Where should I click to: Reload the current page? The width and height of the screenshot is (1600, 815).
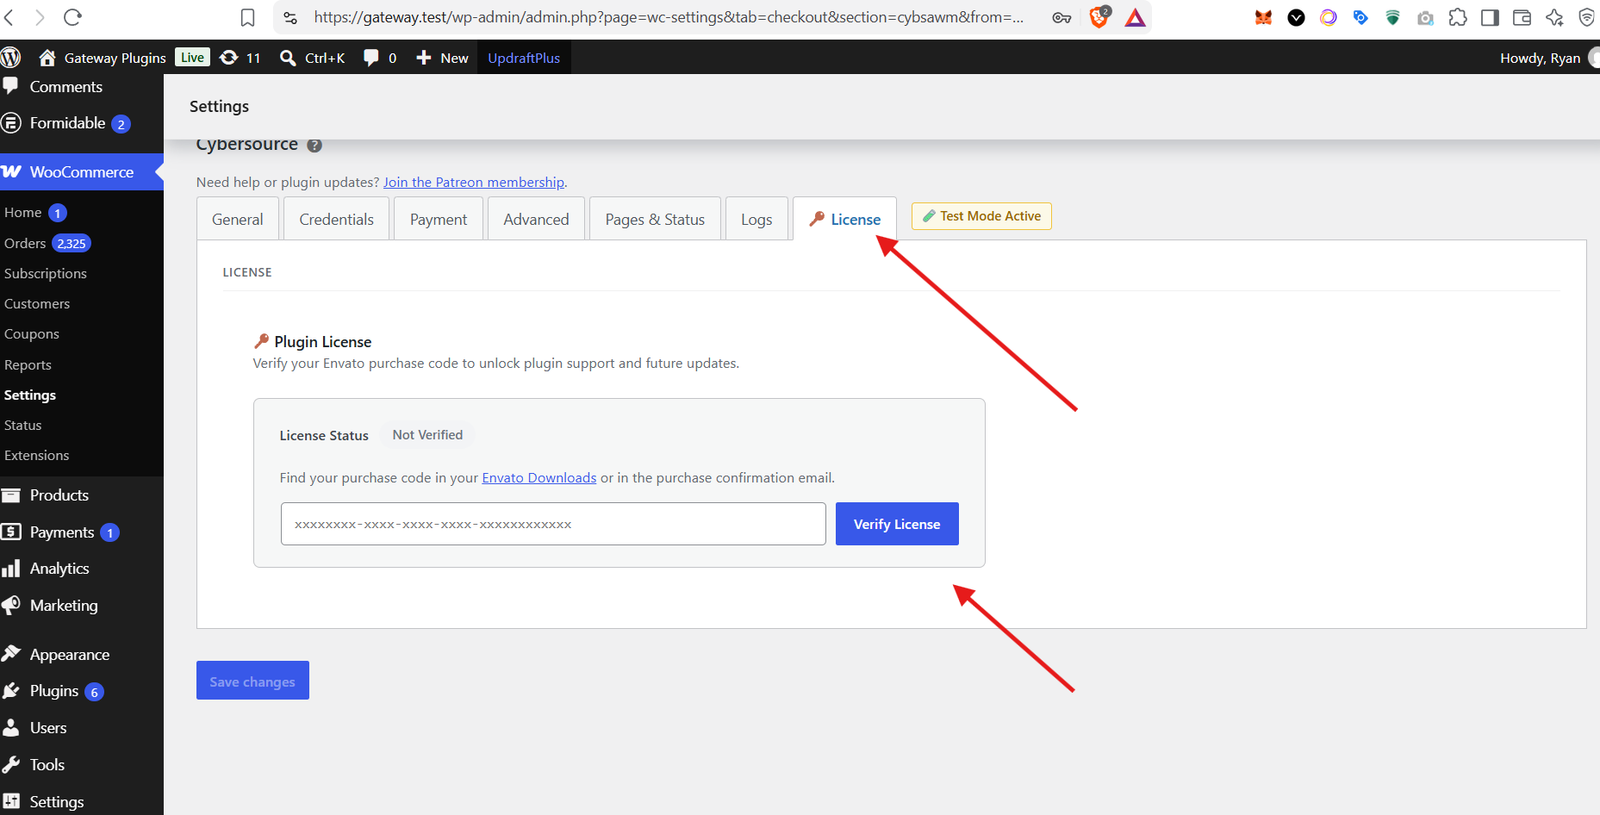pos(72,17)
